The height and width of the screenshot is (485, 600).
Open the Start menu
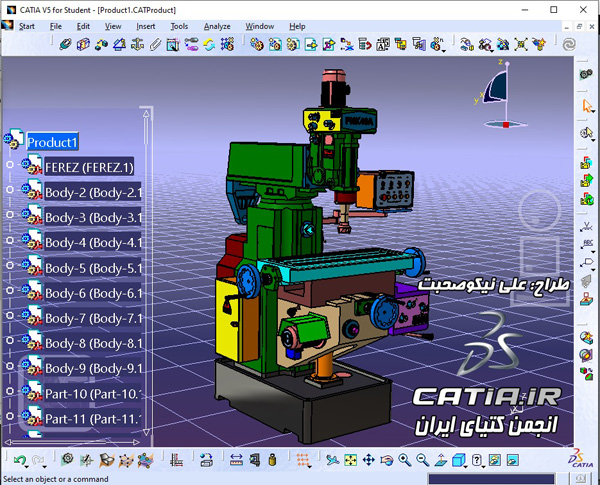coord(27,26)
